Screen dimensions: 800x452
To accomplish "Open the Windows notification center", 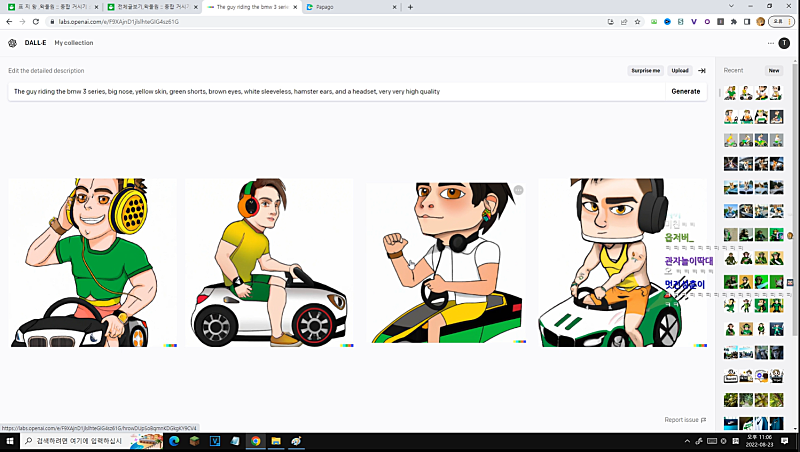I will pos(785,441).
